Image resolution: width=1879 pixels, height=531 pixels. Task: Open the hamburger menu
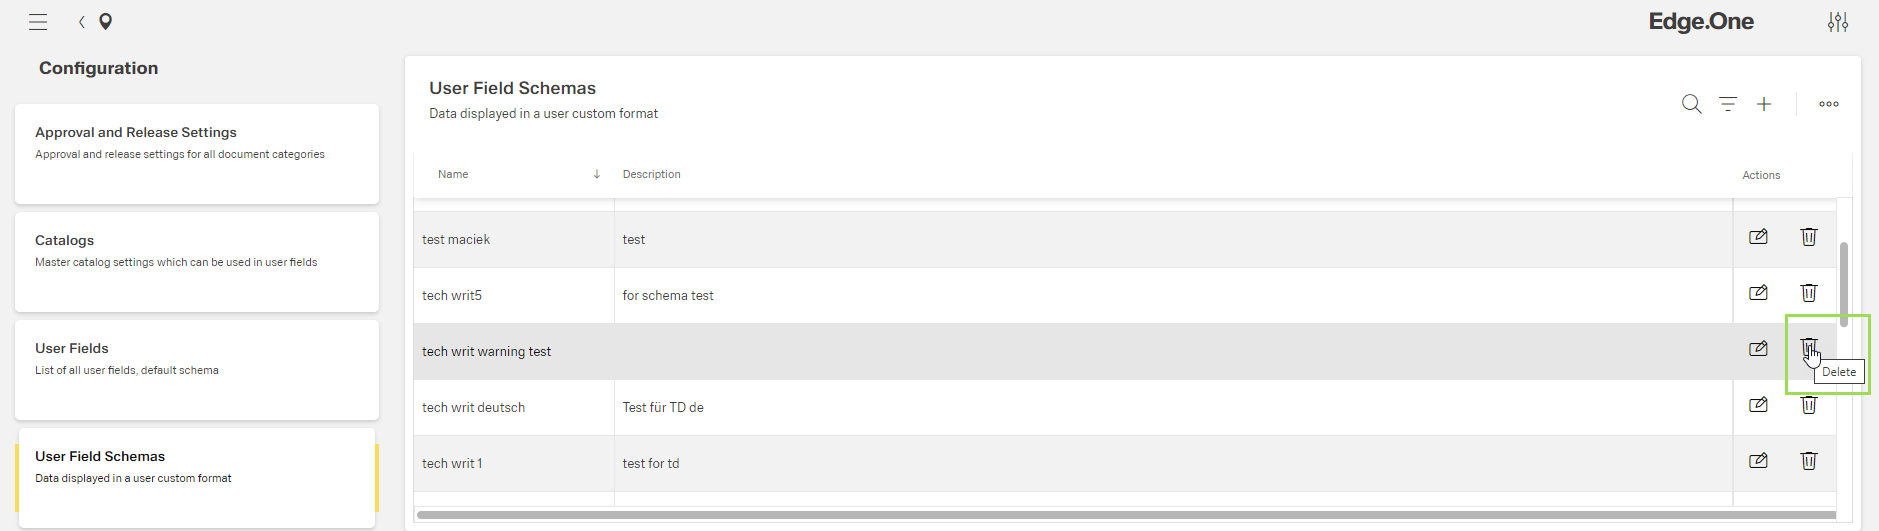(x=38, y=22)
